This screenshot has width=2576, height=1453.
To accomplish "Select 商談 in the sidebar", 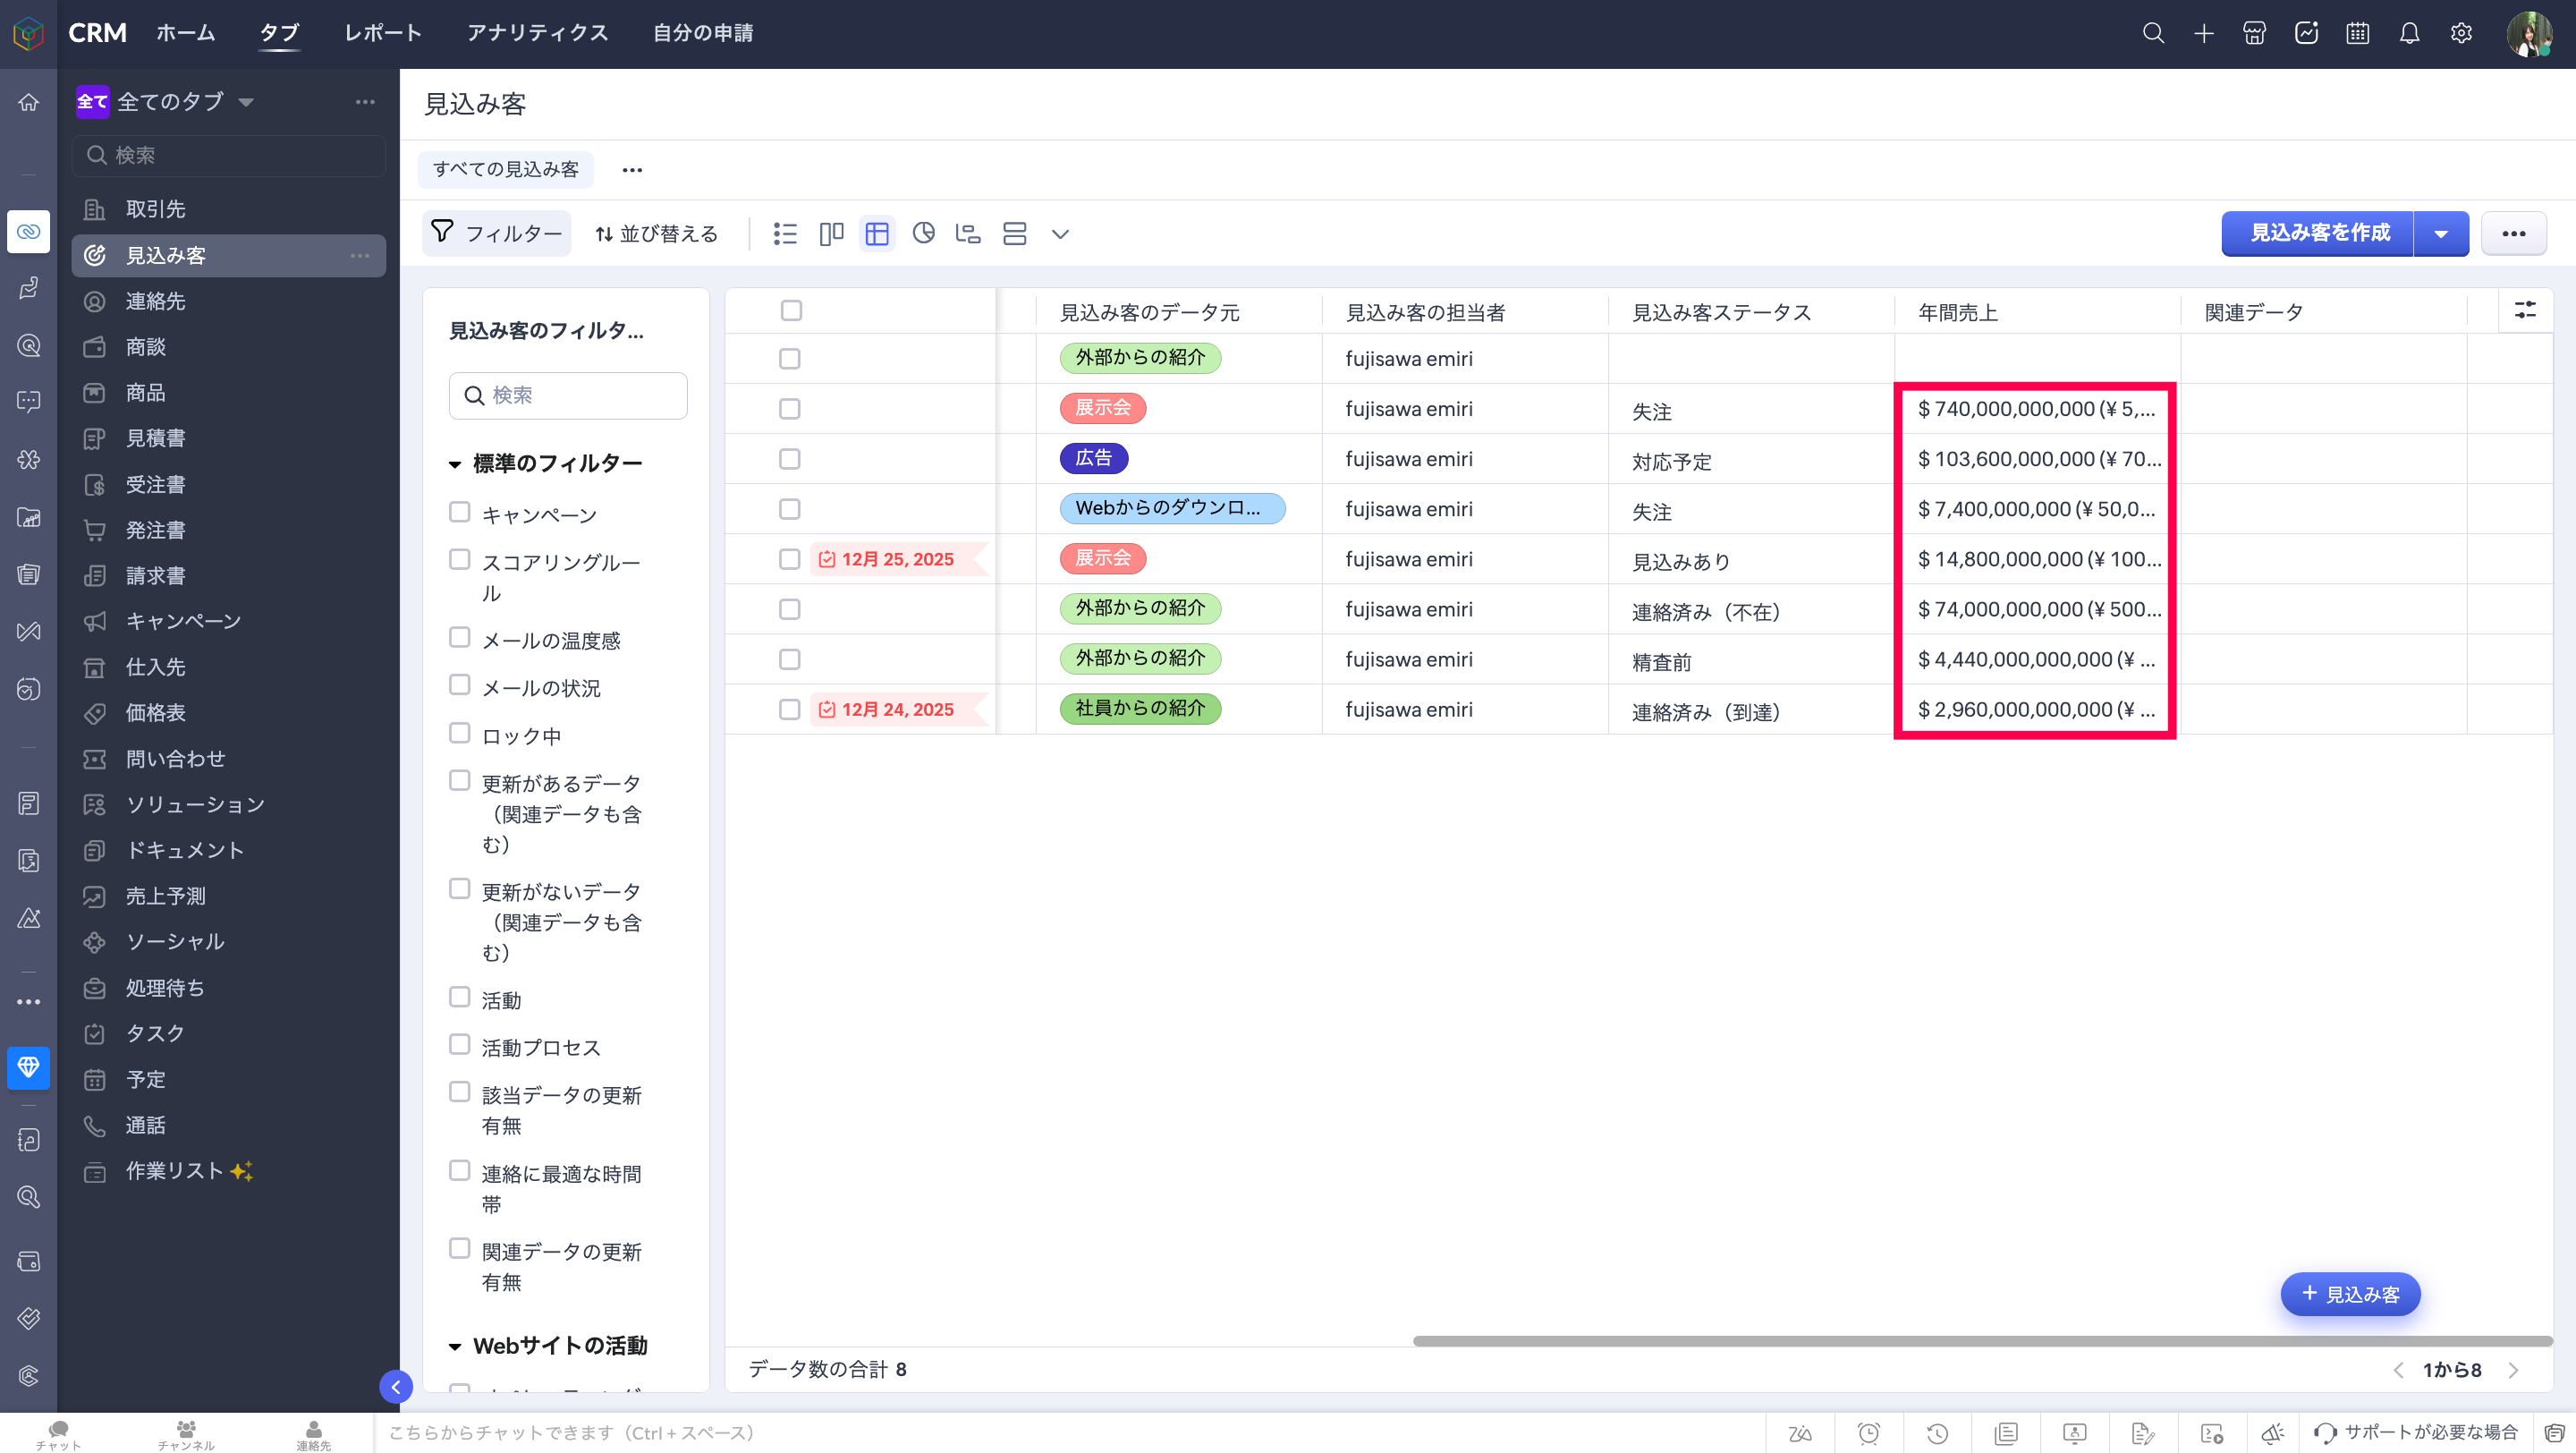I will point(146,347).
